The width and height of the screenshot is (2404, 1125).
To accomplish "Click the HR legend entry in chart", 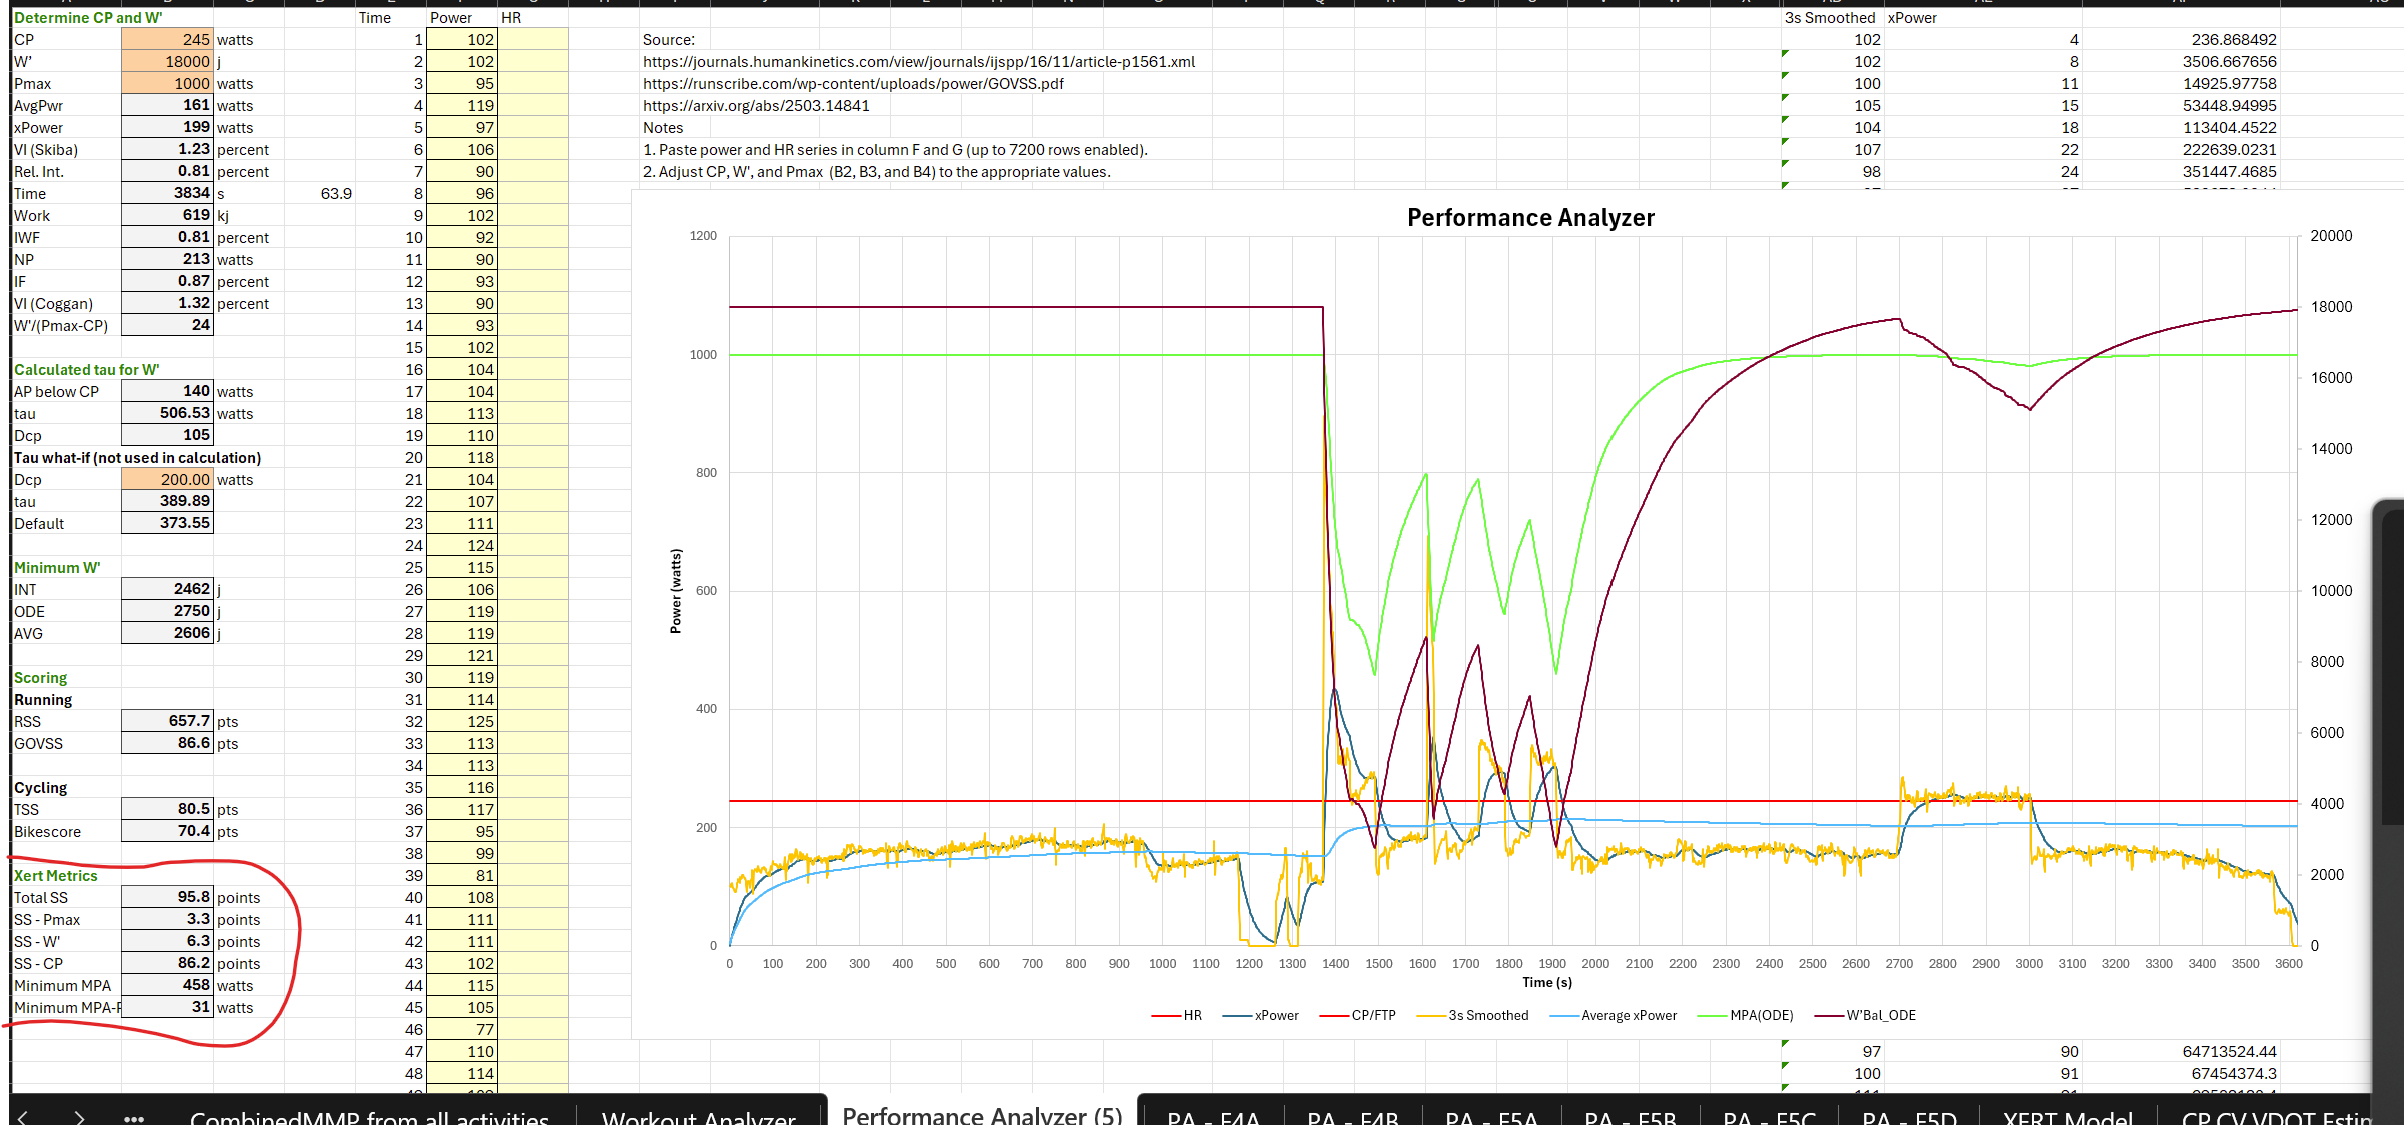I will (x=1192, y=1015).
